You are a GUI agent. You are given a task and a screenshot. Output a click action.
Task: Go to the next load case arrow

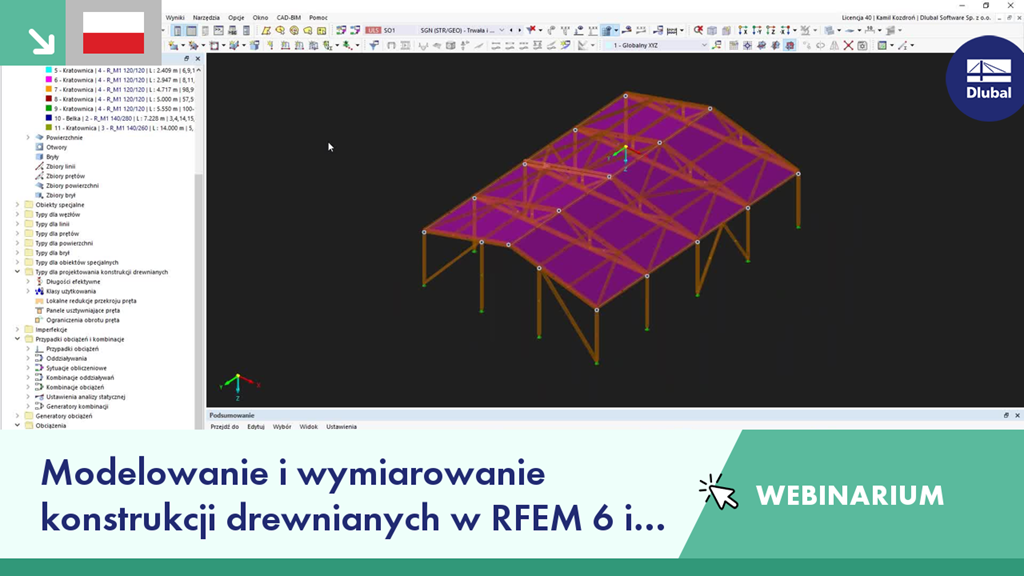click(x=520, y=30)
